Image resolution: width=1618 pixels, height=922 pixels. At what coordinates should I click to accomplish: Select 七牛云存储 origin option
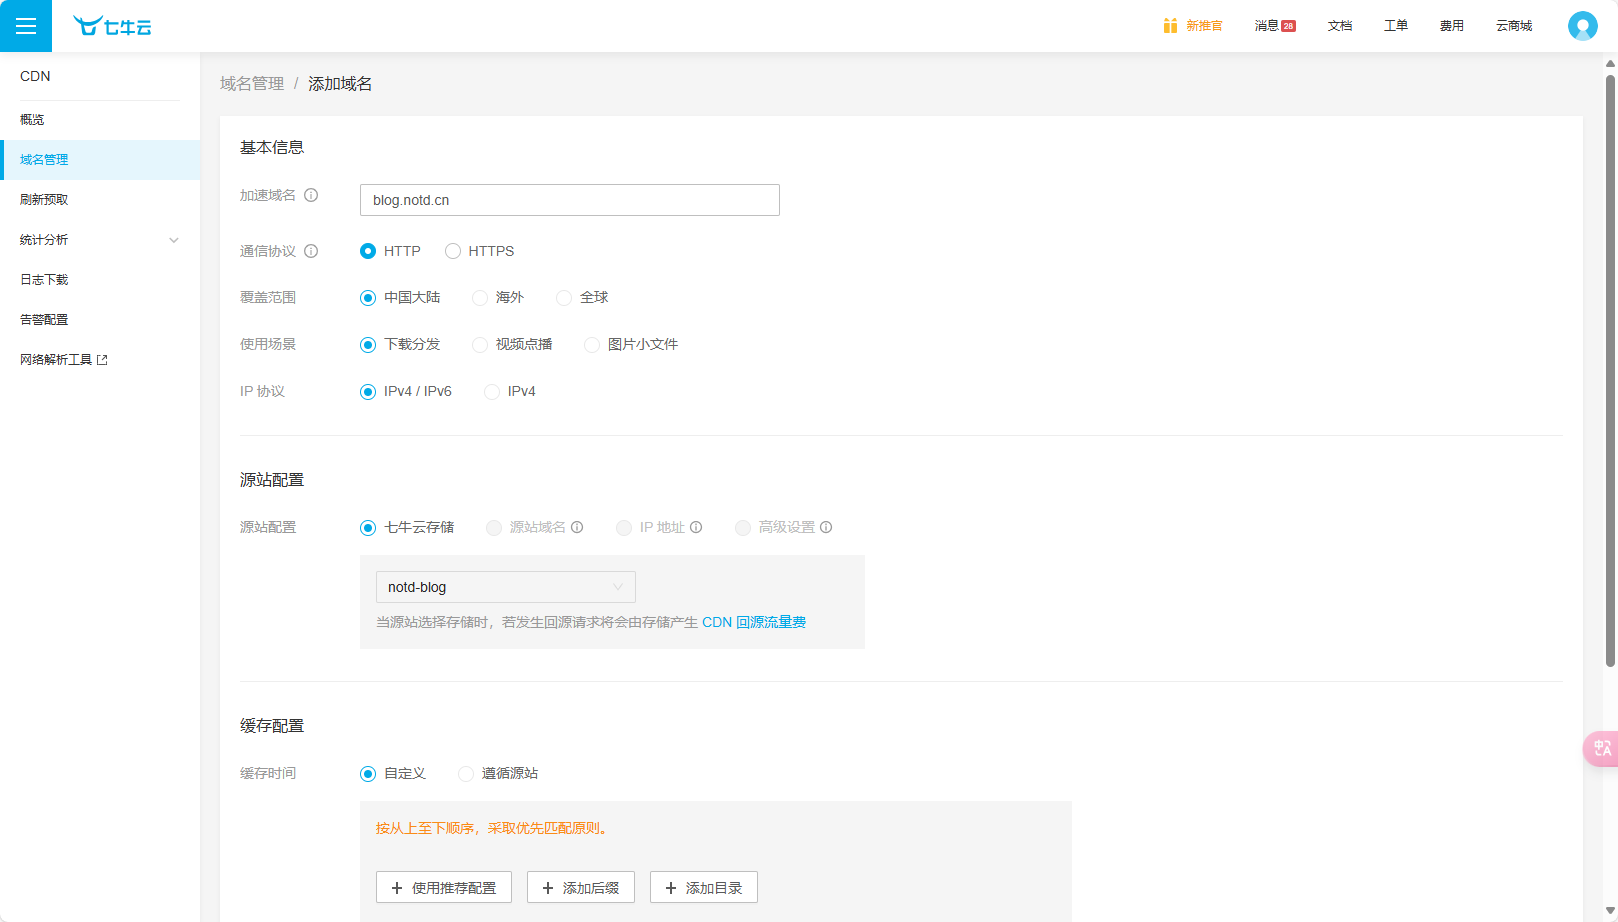point(368,528)
